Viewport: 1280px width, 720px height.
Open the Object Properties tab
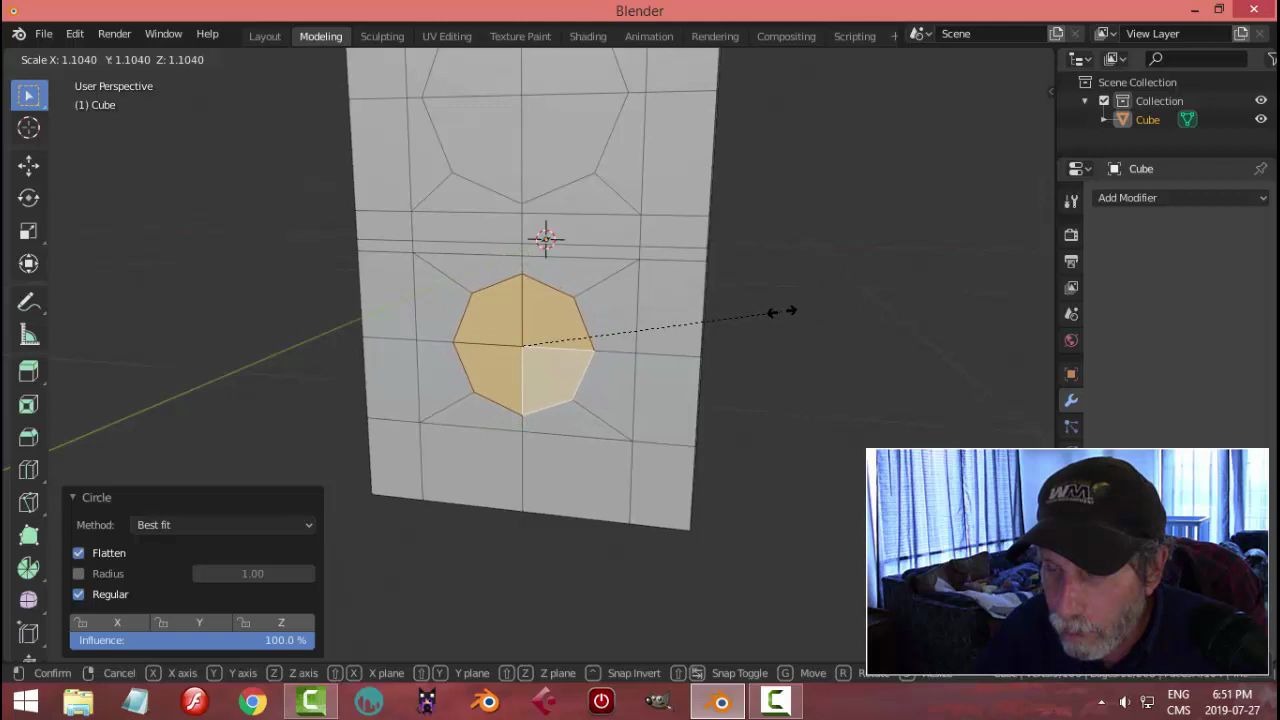click(x=1071, y=371)
